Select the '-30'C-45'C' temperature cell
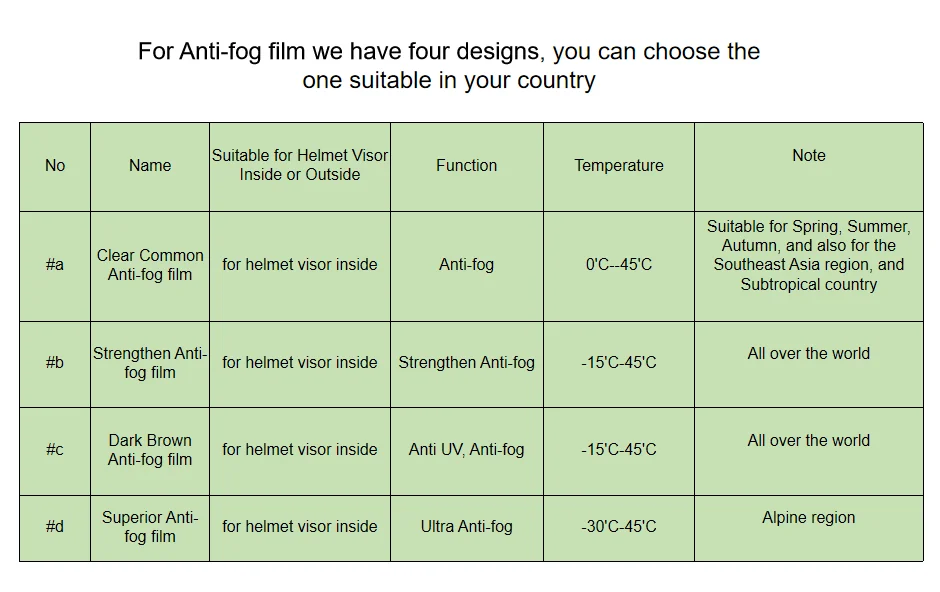Image resolution: width=940 pixels, height=592 pixels. (x=618, y=527)
